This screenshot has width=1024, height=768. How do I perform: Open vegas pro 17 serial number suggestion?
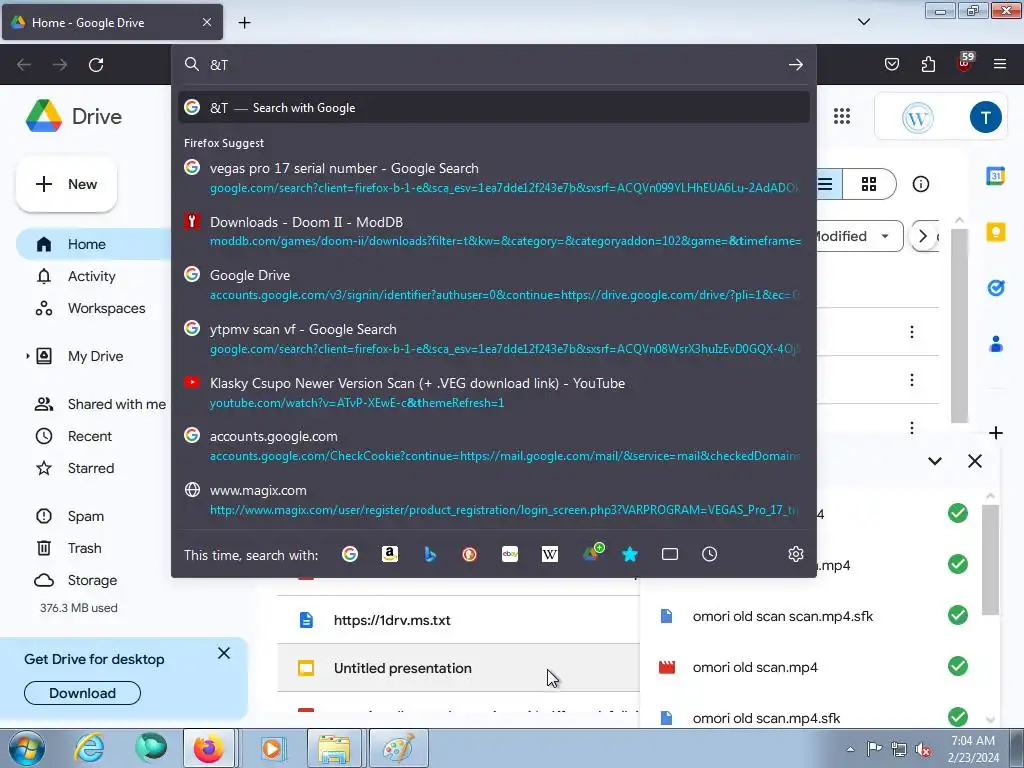pyautogui.click(x=494, y=178)
